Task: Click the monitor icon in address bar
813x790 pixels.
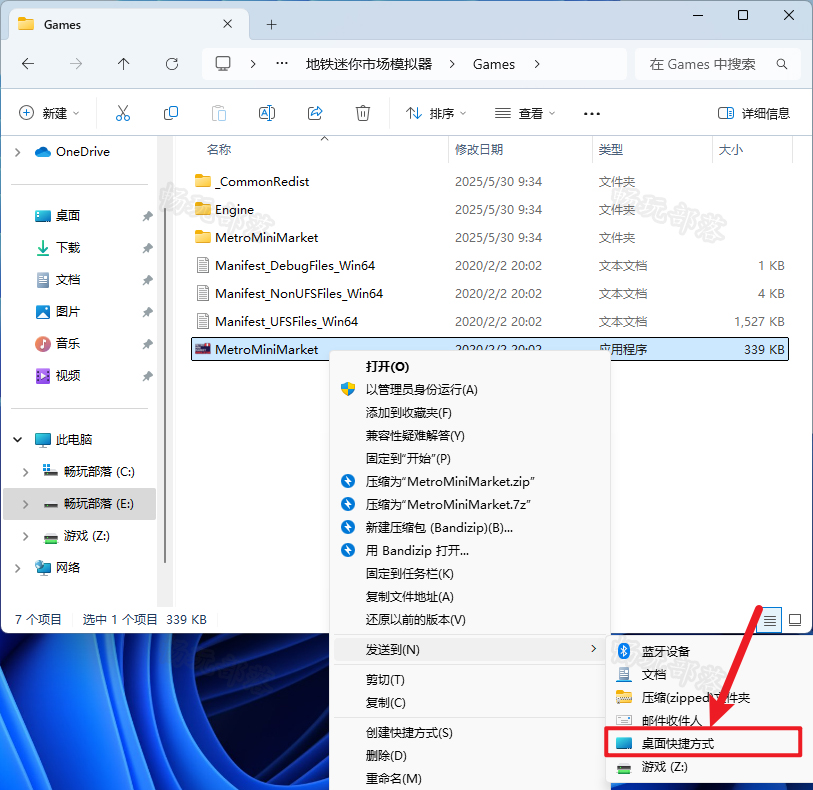Action: coord(223,64)
